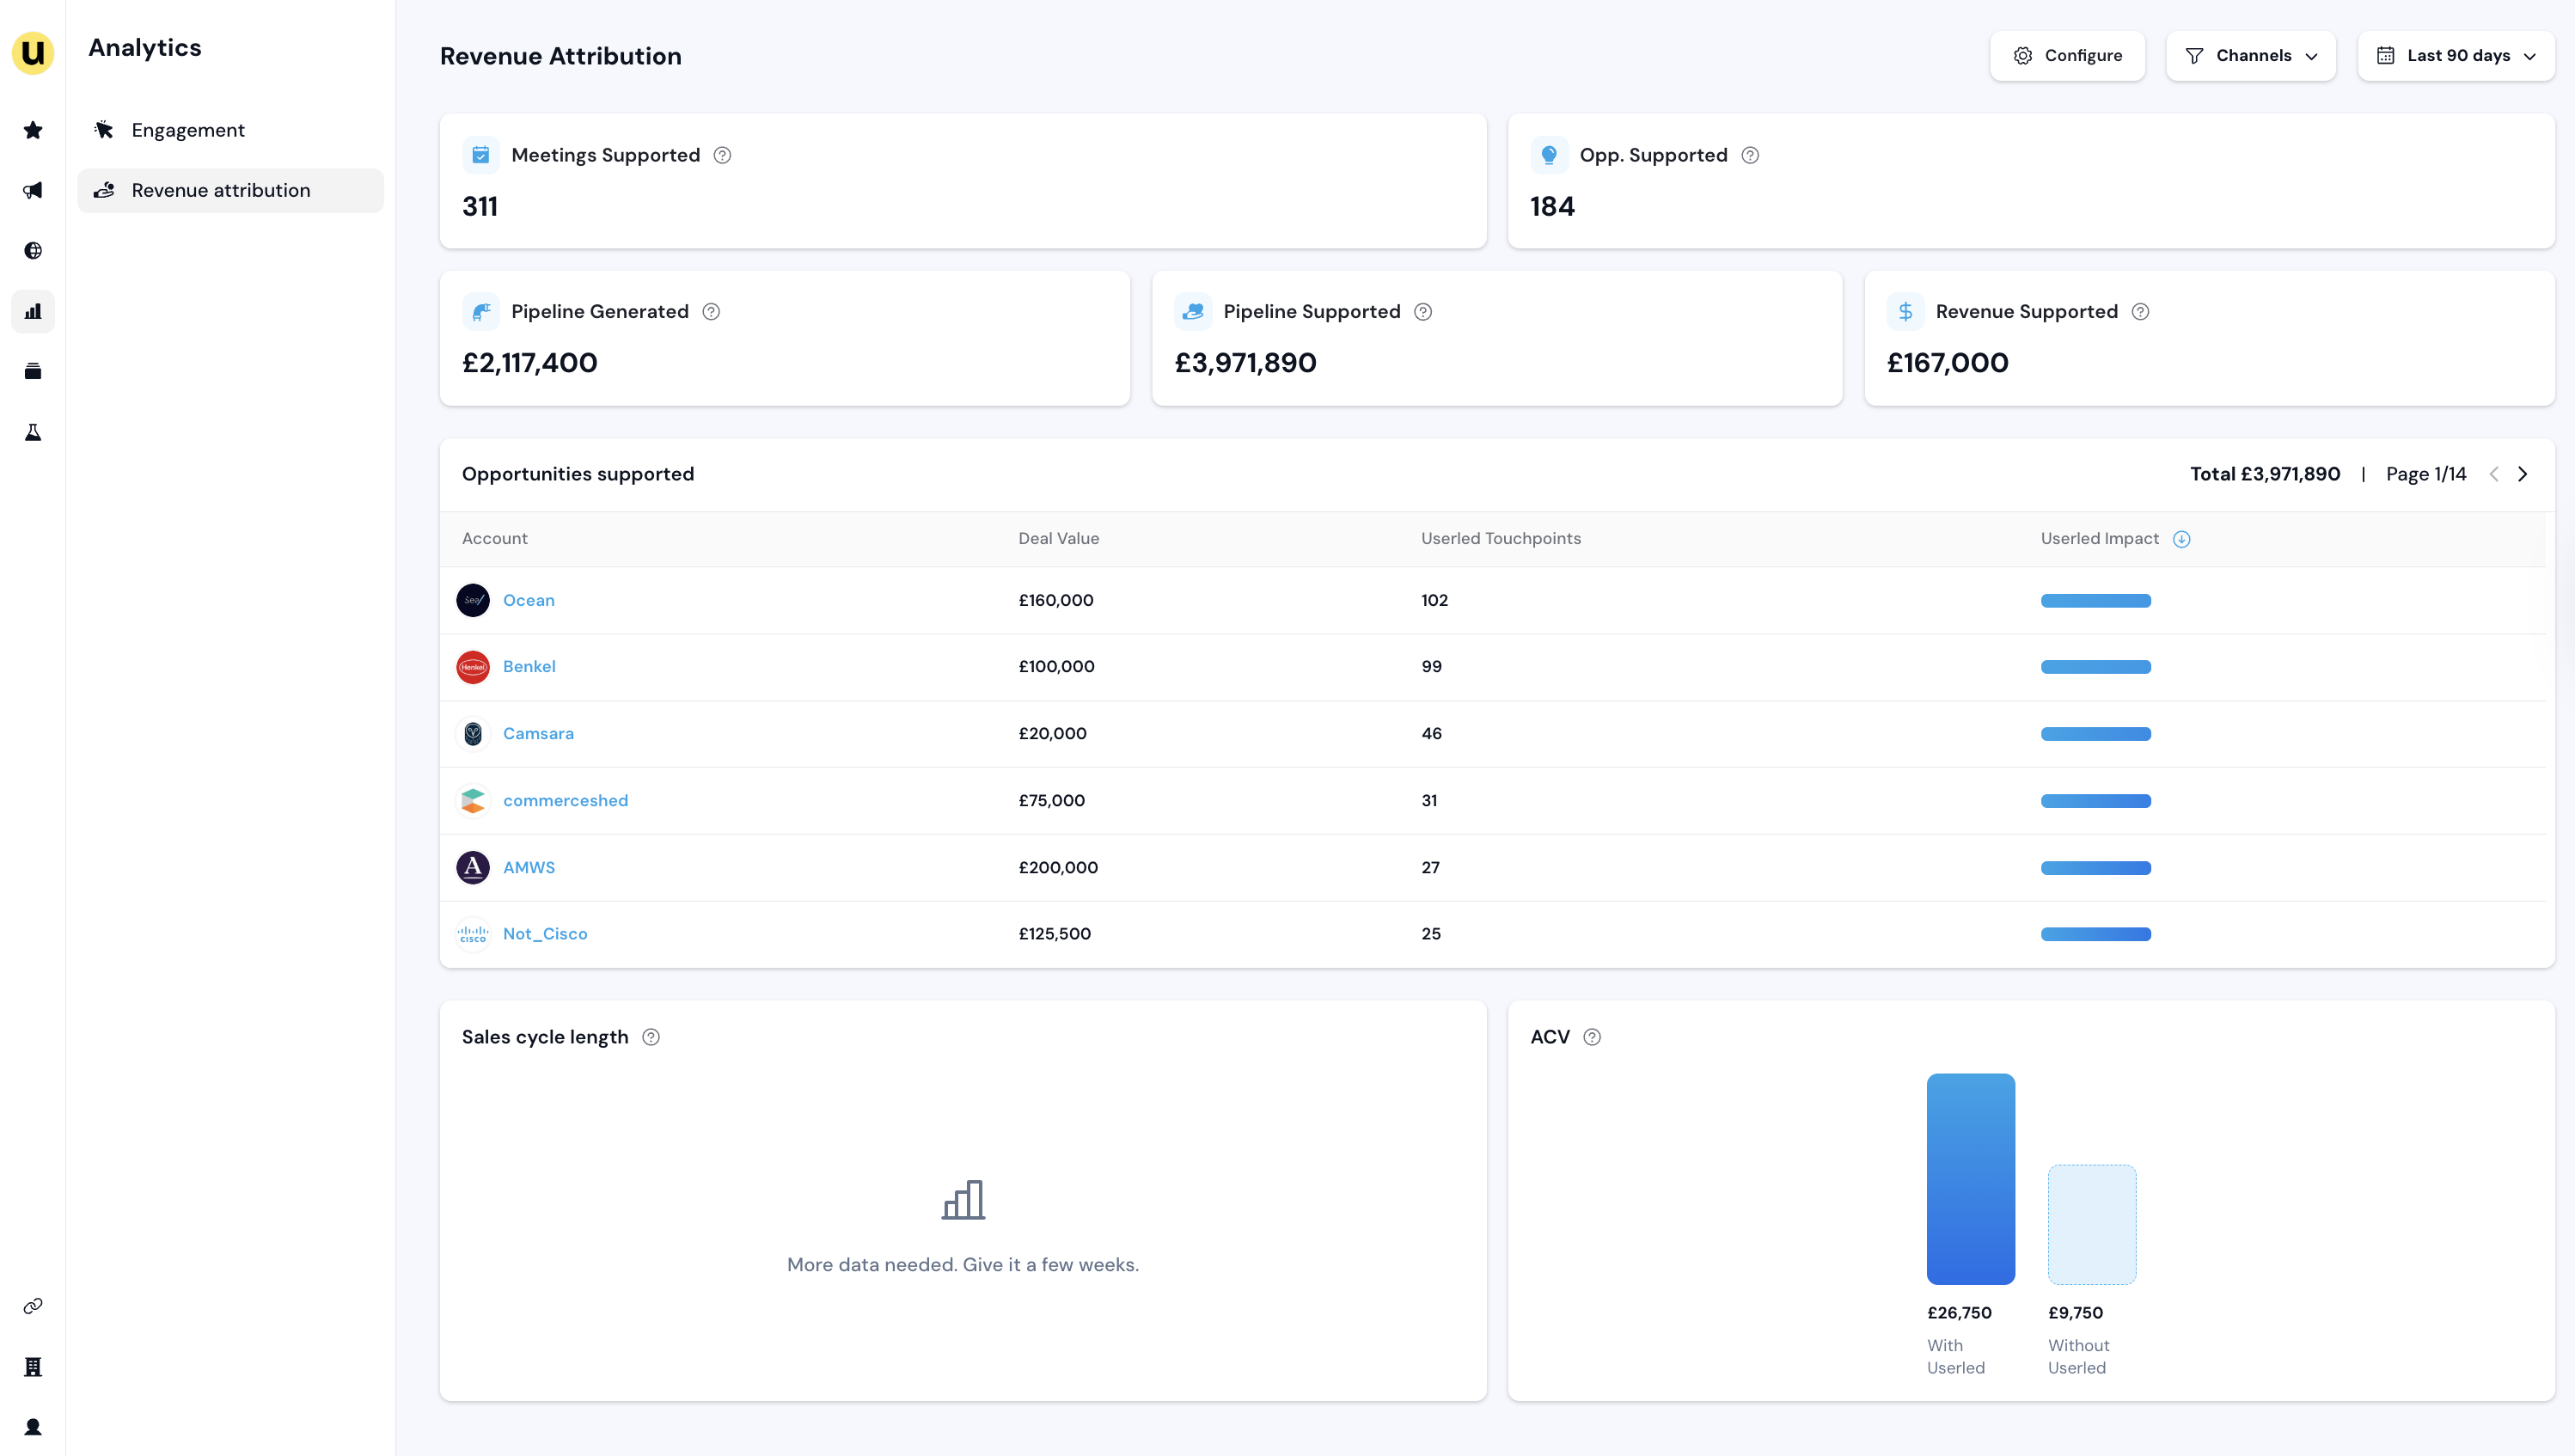Click the Configure button
This screenshot has height=1456, width=2575.
(x=2067, y=56)
